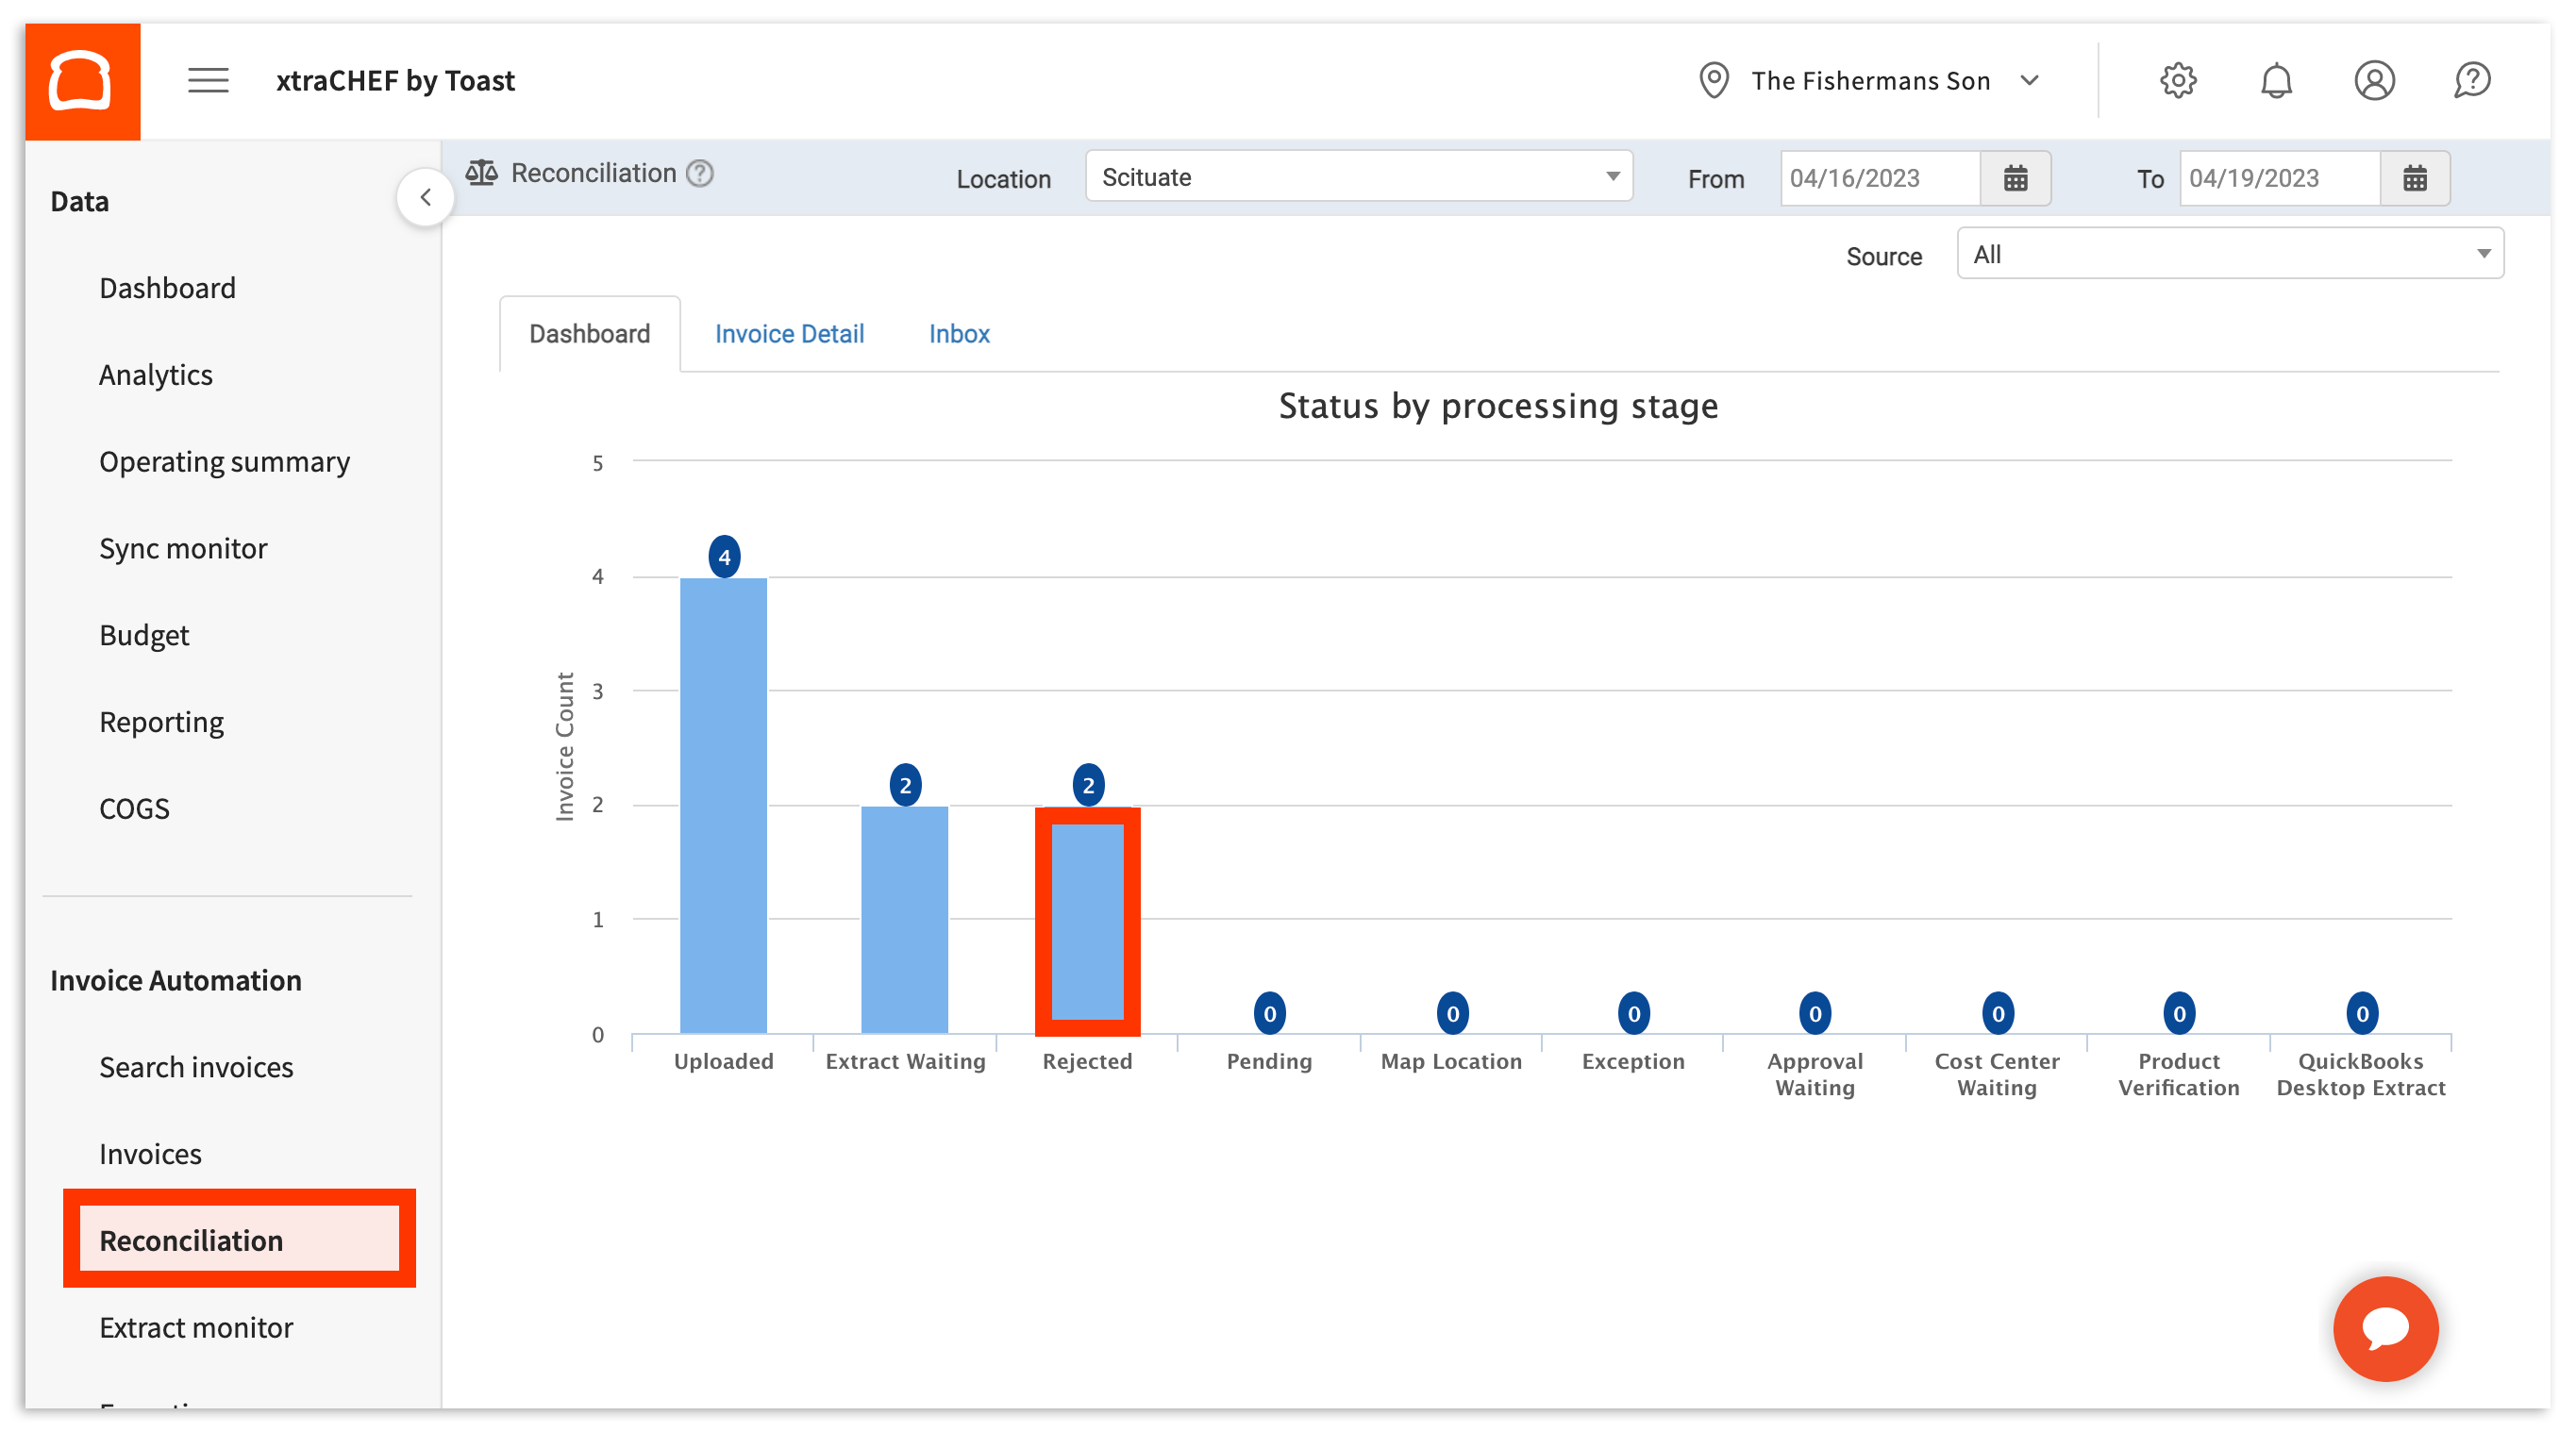Viewport: 2576px width, 1432px height.
Task: Go to Search invoices page
Action: [196, 1067]
